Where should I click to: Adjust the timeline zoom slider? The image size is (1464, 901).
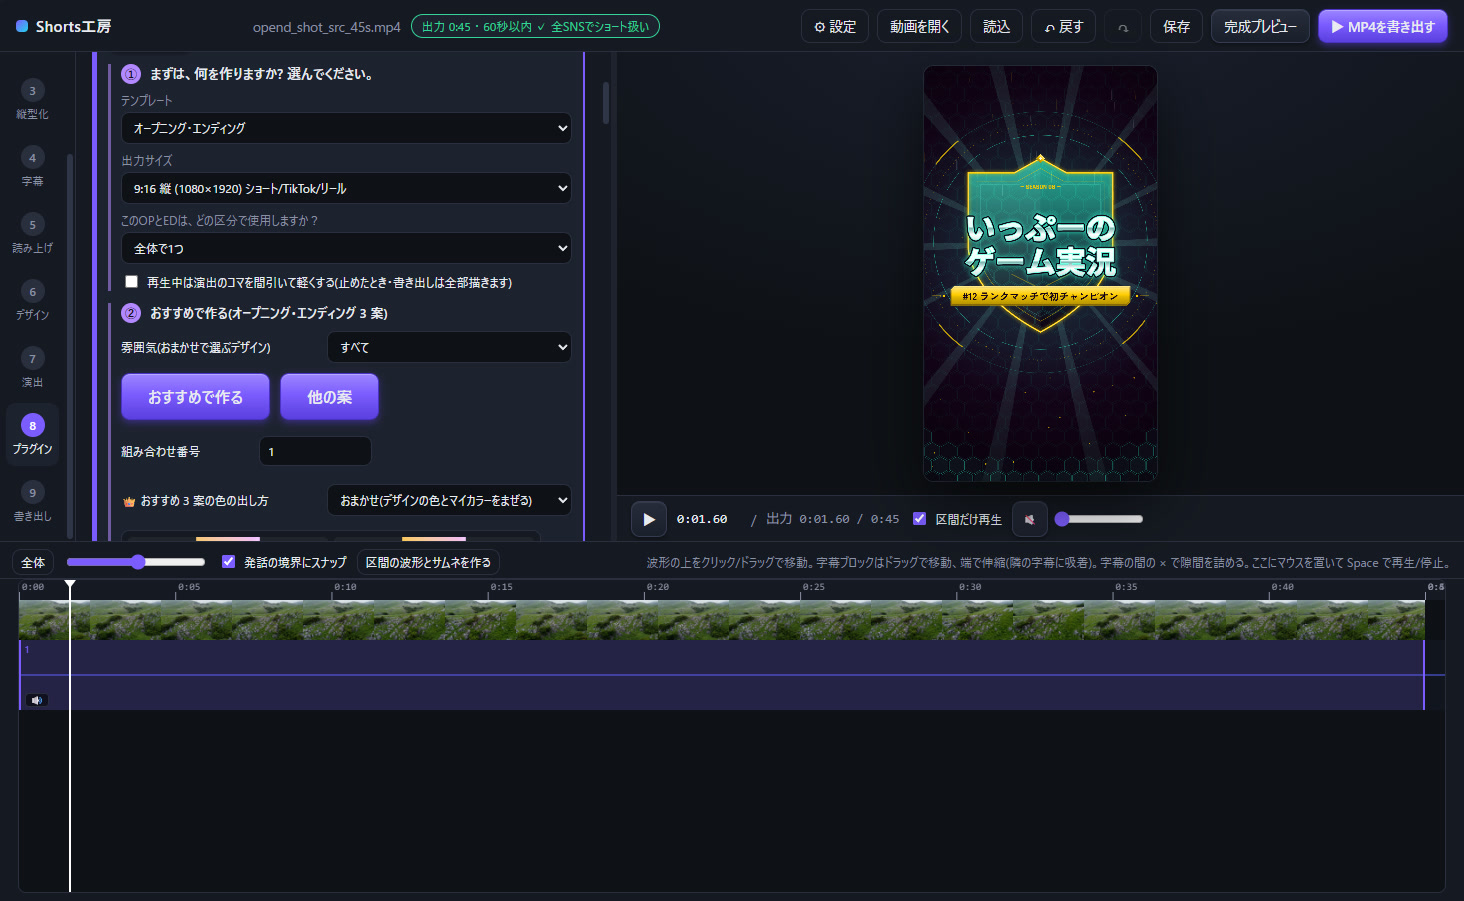coord(136,562)
